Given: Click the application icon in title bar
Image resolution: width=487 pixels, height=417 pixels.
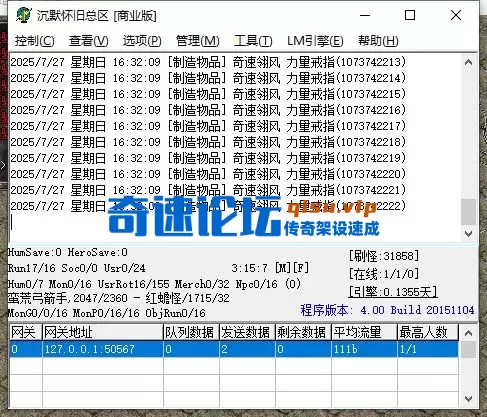Looking at the screenshot, I should pos(23,15).
